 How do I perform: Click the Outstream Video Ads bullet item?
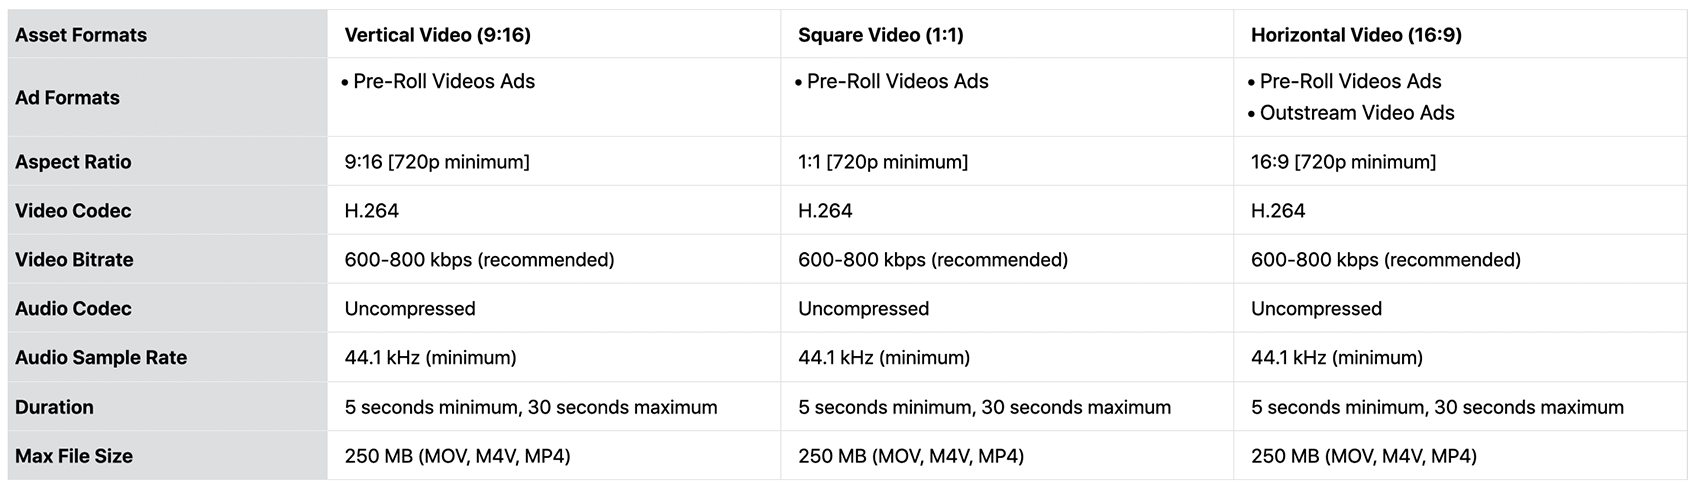coord(1356,113)
